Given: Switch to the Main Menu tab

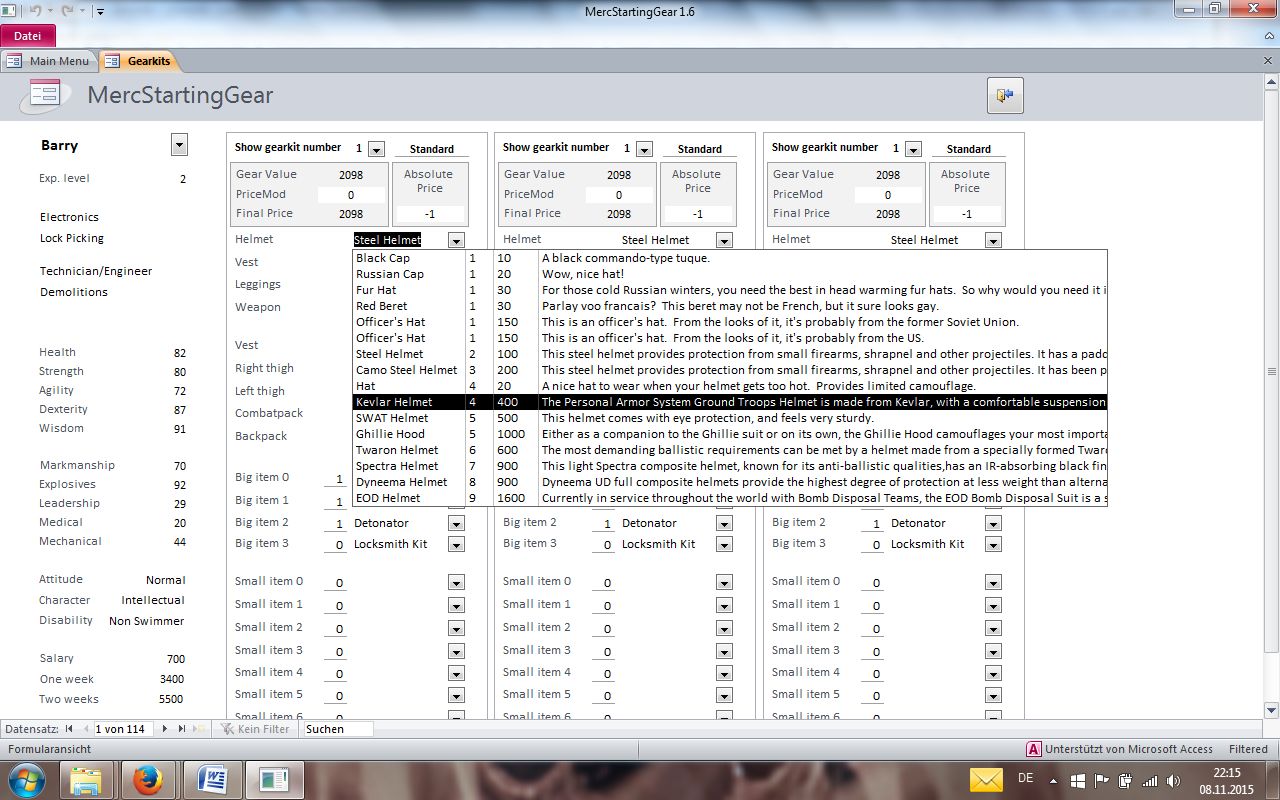Looking at the screenshot, I should [x=50, y=61].
